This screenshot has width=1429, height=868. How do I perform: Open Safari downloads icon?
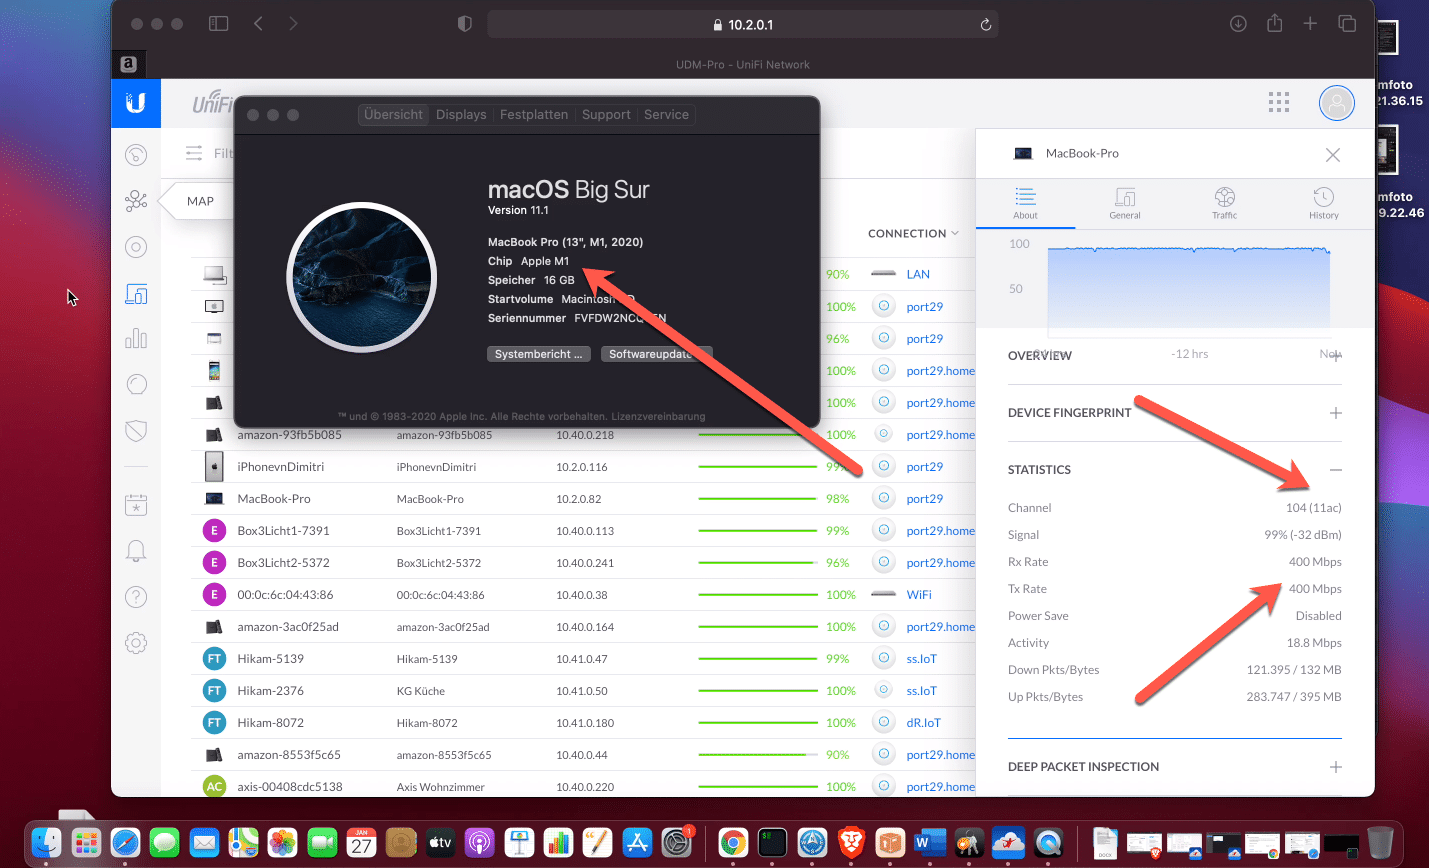coord(1238,24)
